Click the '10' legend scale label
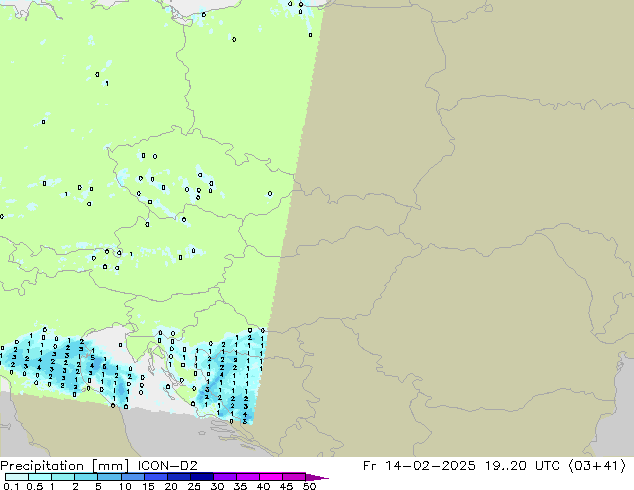 point(125,486)
